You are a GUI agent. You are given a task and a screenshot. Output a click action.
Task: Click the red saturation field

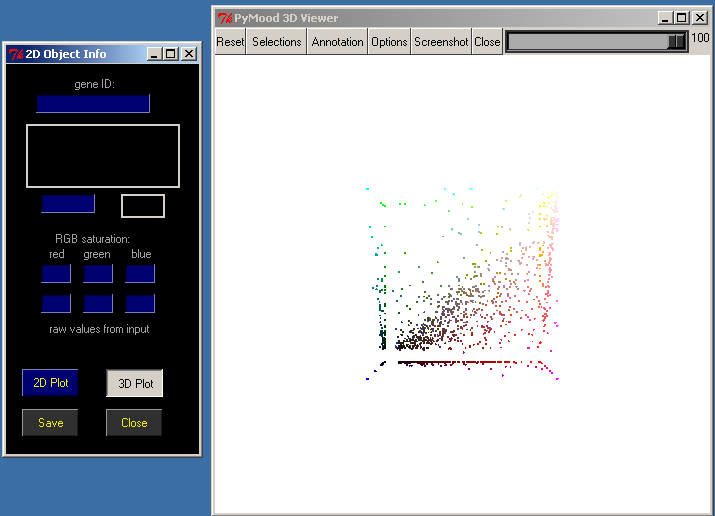(56, 273)
